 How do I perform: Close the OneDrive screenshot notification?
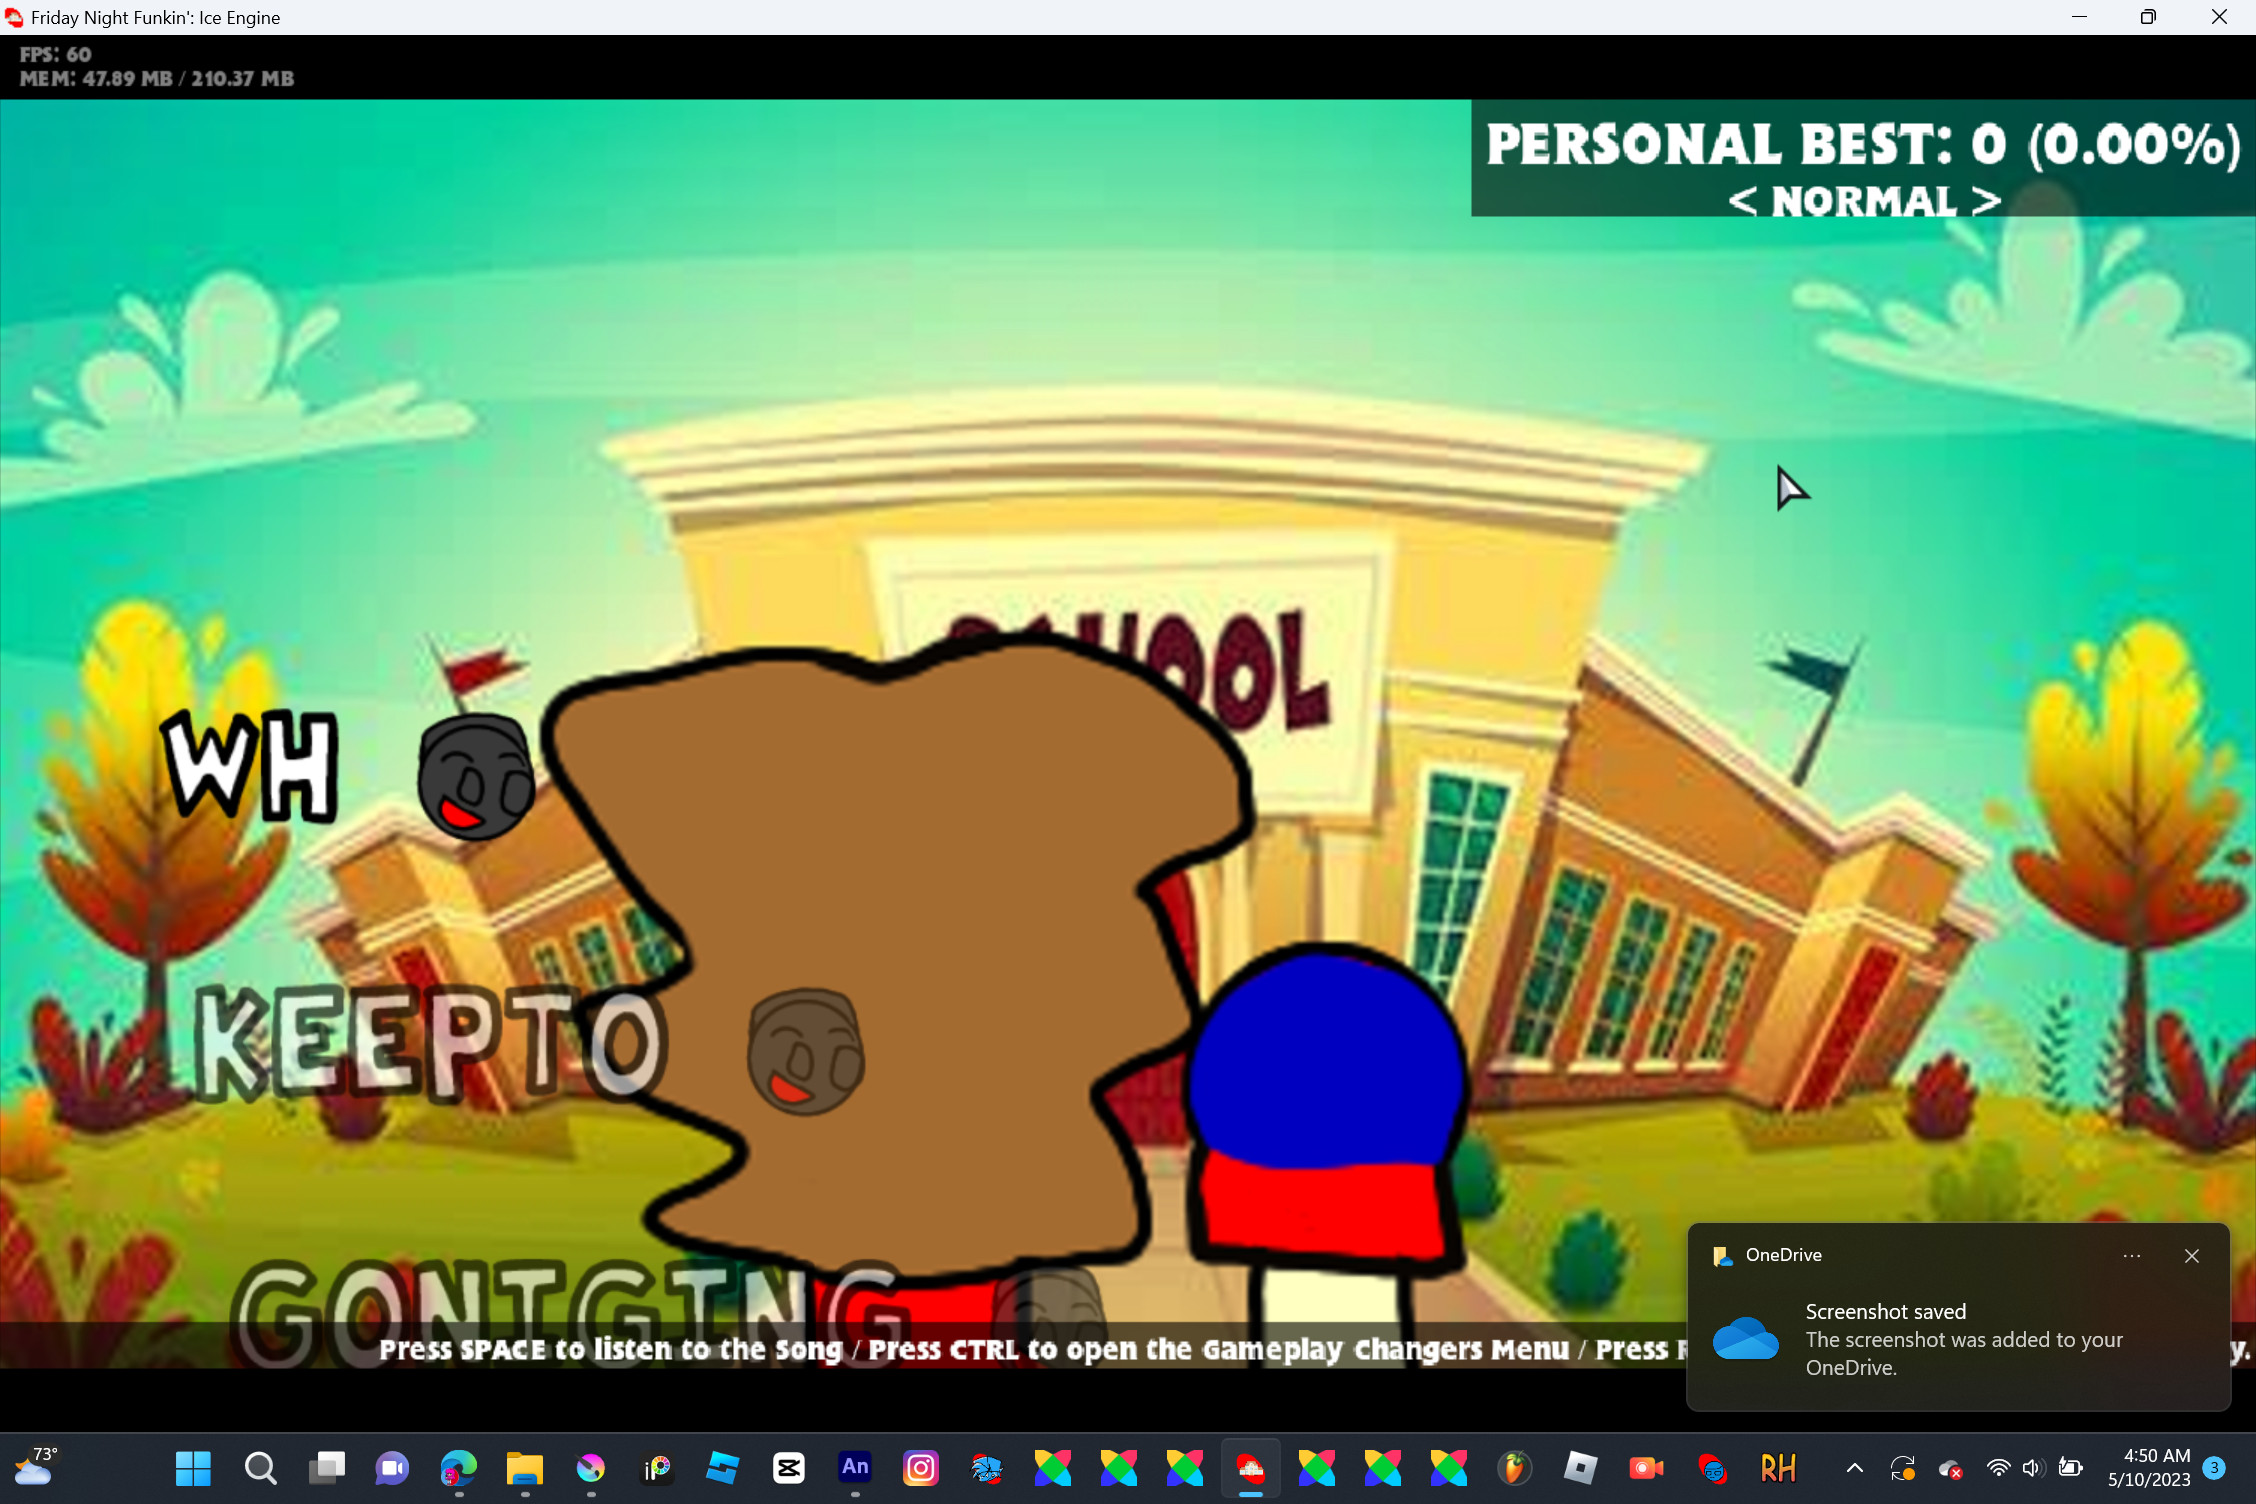(2191, 1256)
